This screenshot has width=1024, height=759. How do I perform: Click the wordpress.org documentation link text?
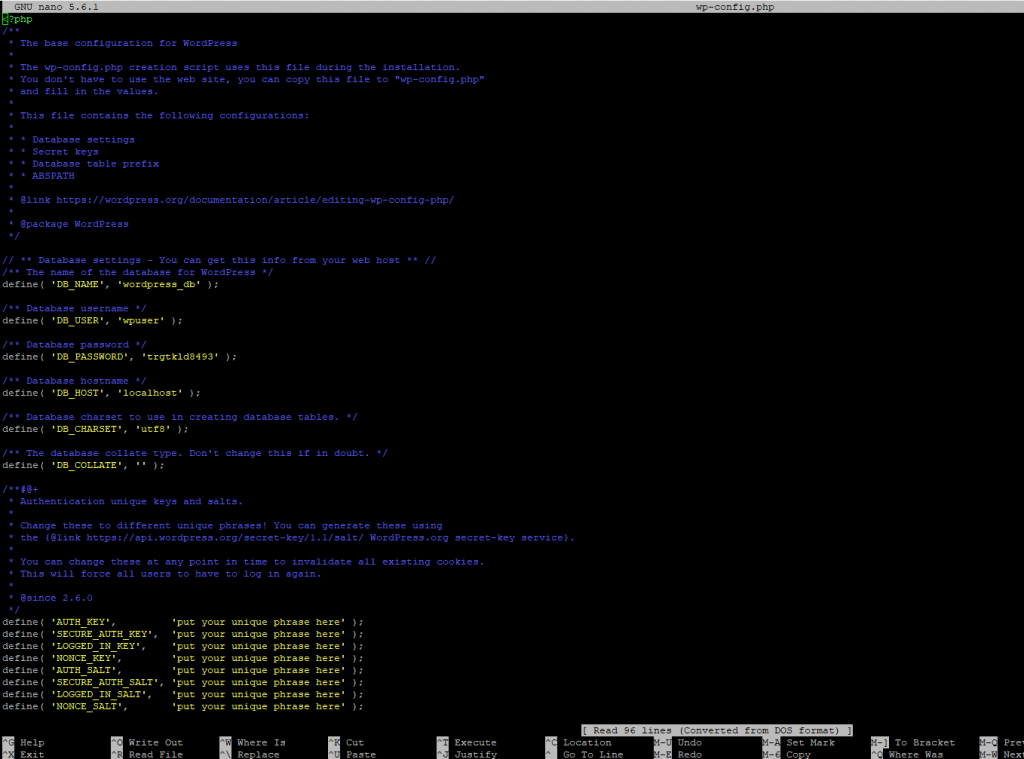(255, 200)
